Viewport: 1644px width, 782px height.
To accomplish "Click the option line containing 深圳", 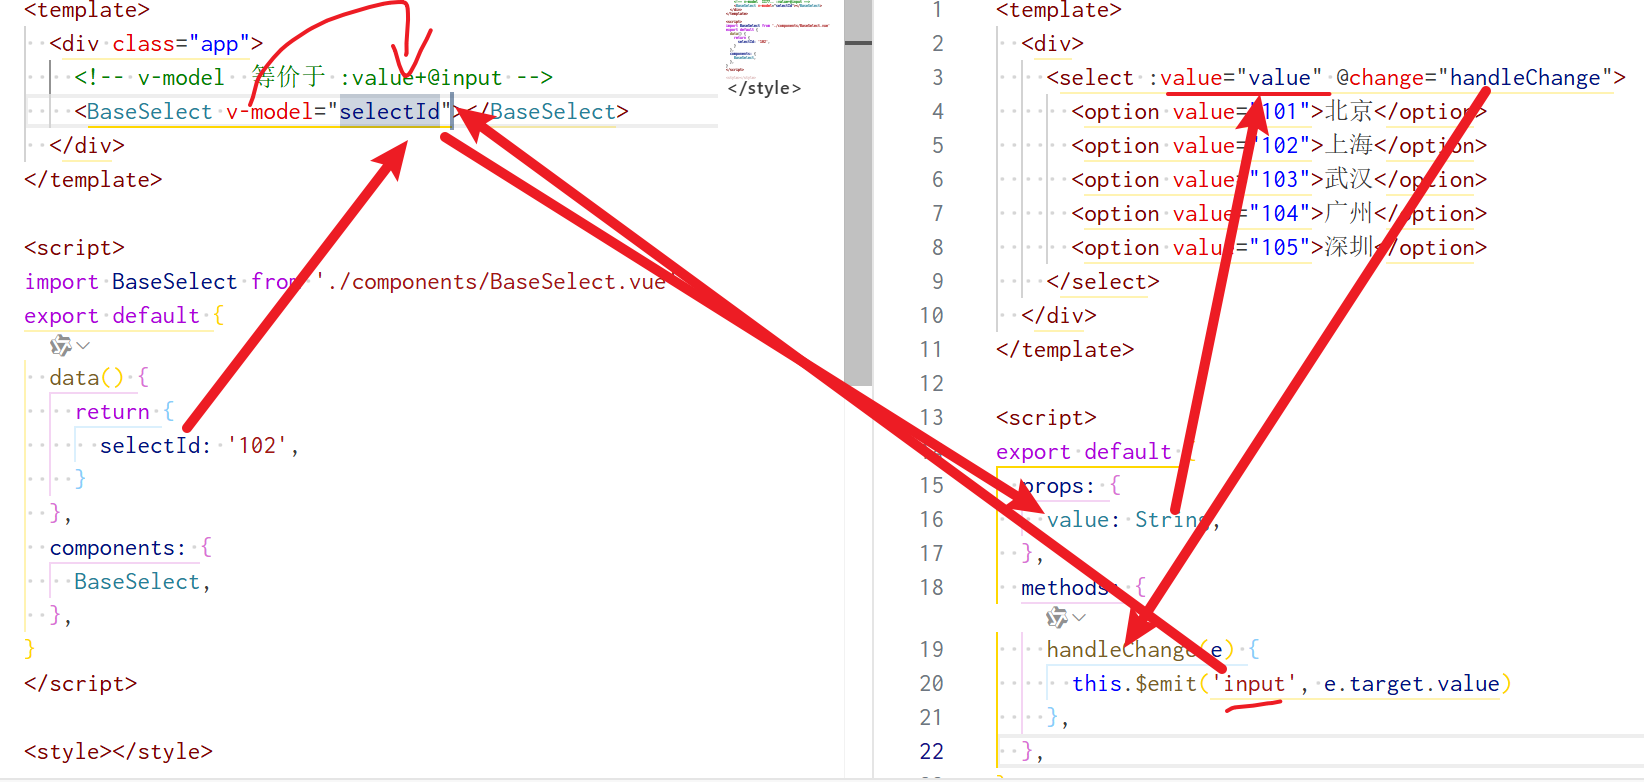I will (x=1279, y=247).
